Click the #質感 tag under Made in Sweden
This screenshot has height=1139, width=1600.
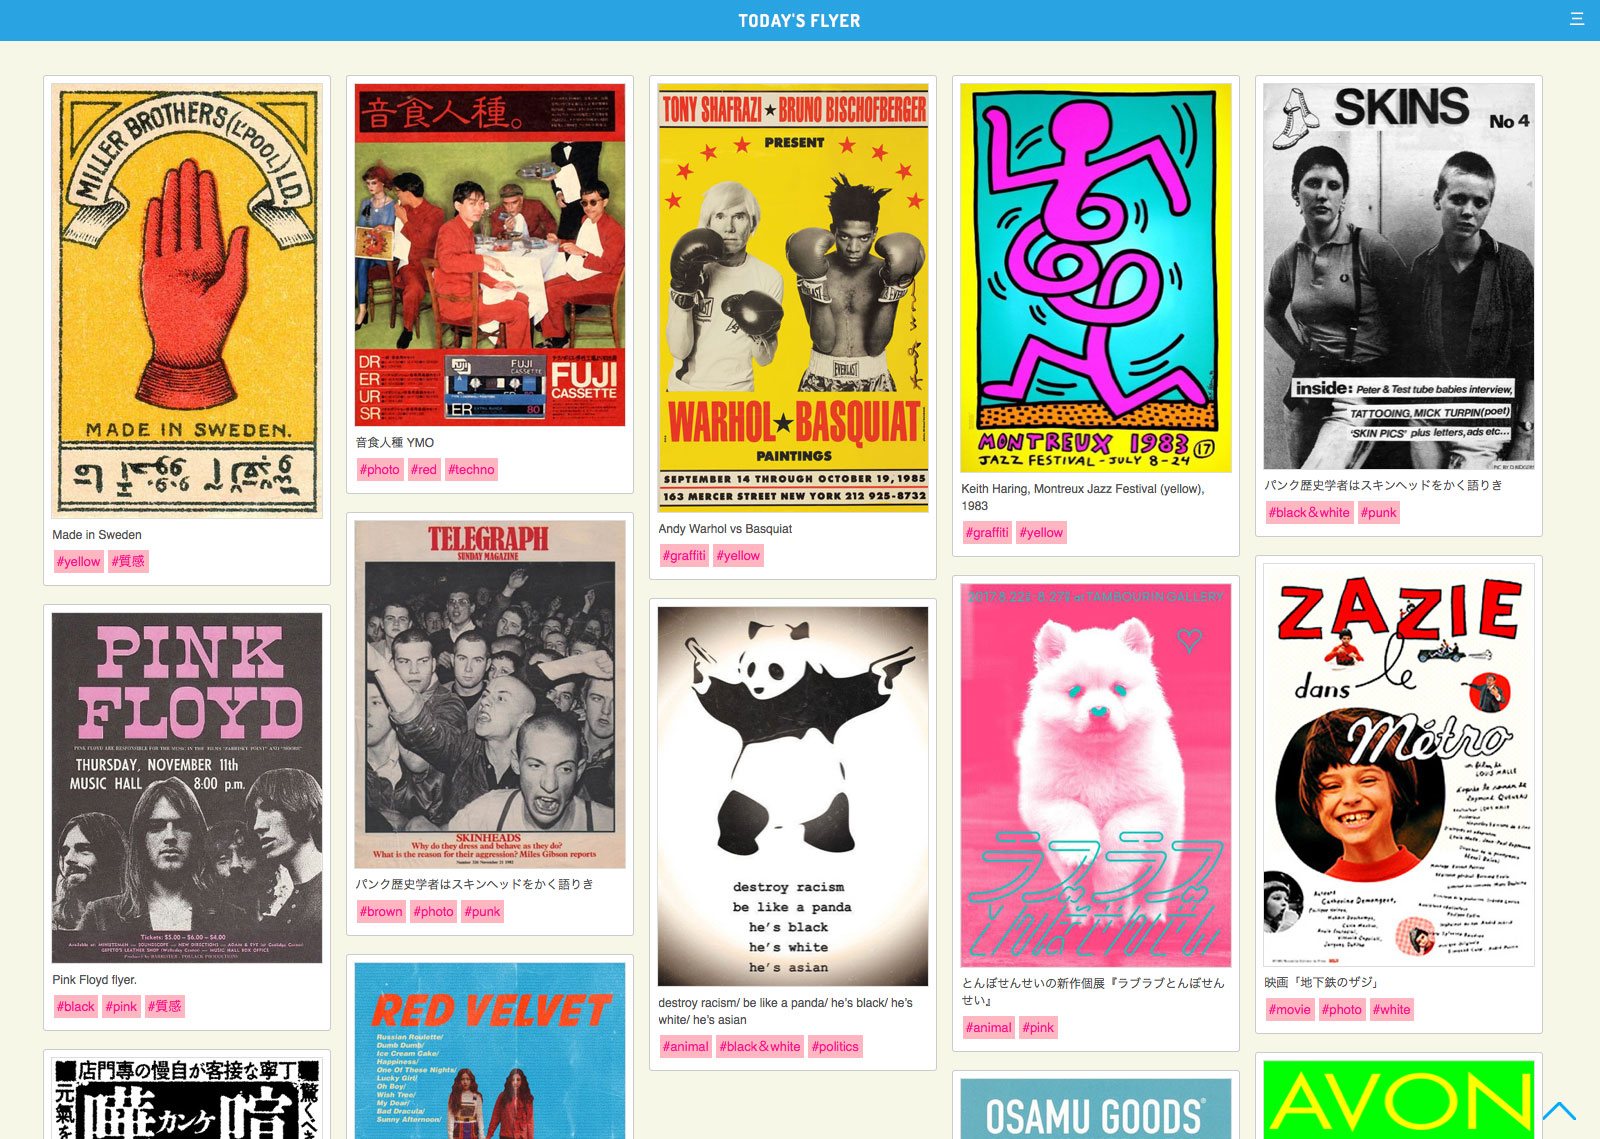128,561
